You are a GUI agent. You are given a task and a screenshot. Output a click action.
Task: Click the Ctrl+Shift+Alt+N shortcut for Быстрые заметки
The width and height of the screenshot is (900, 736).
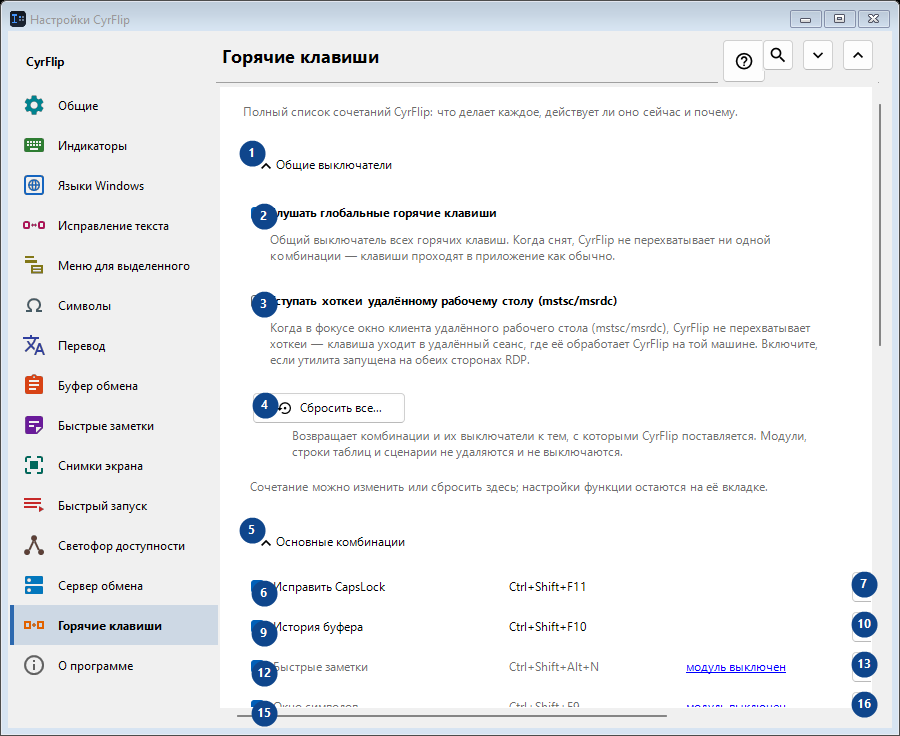[x=554, y=667]
